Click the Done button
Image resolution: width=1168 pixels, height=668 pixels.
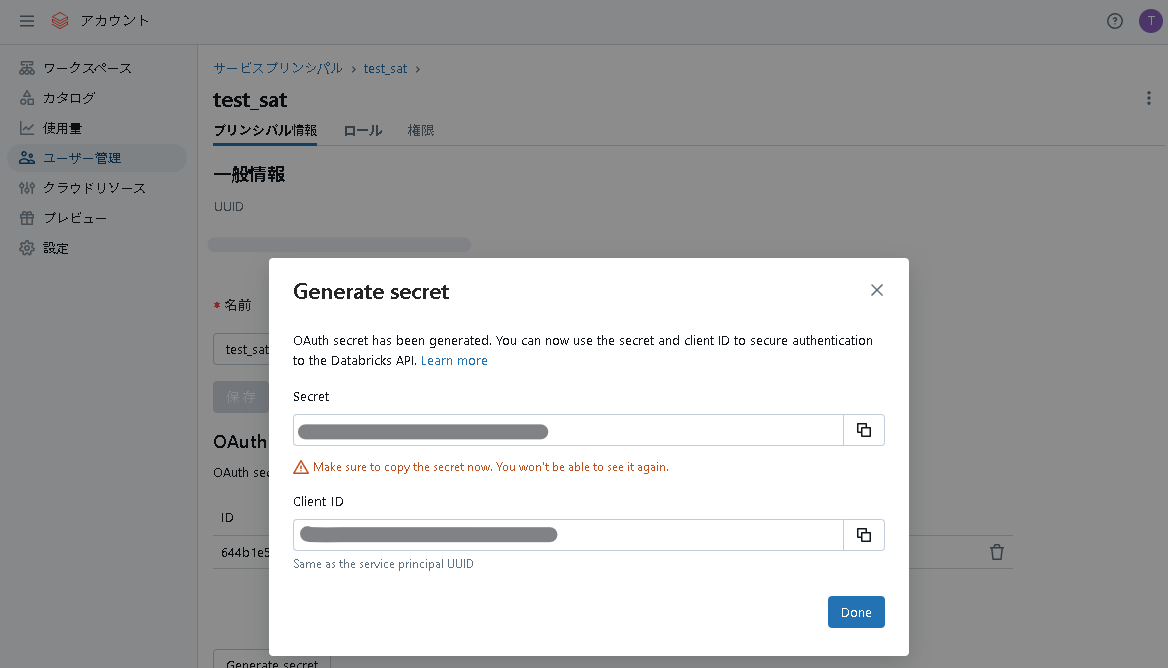[856, 612]
